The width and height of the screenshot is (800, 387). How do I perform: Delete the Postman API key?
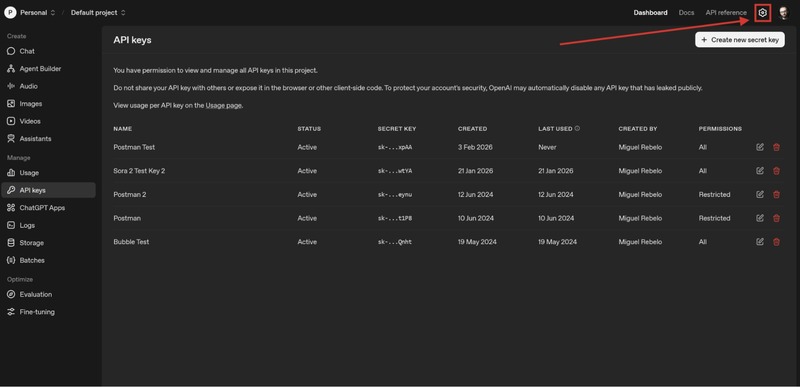coord(777,218)
